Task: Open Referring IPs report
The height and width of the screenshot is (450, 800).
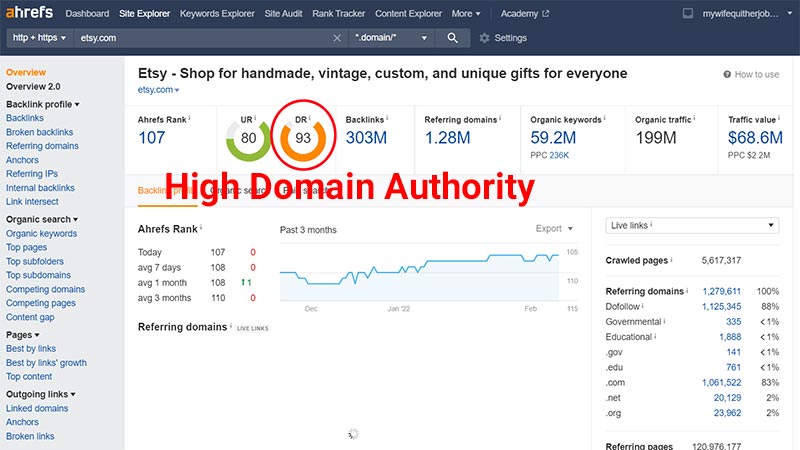Action: point(32,174)
